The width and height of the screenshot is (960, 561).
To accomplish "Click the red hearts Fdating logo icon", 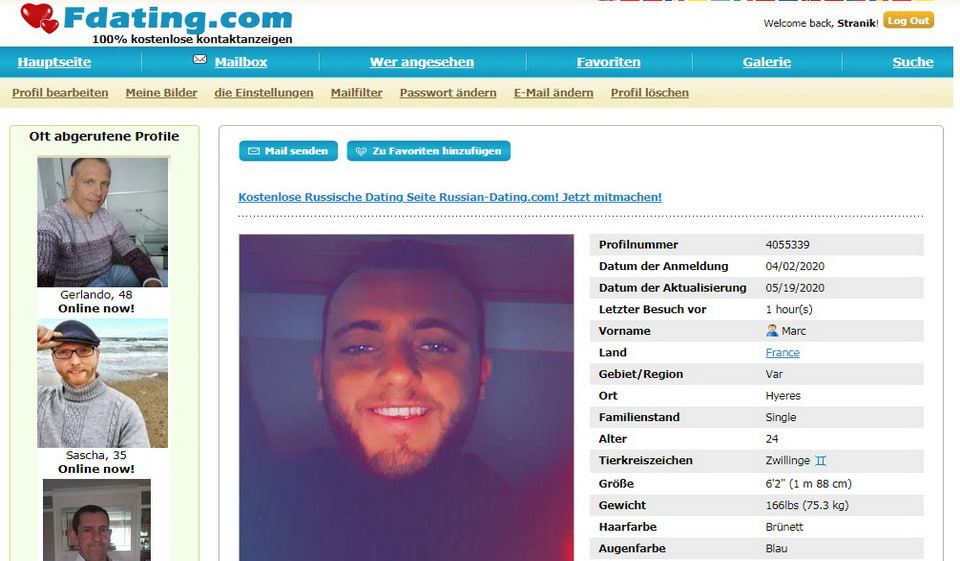I will pyautogui.click(x=39, y=18).
